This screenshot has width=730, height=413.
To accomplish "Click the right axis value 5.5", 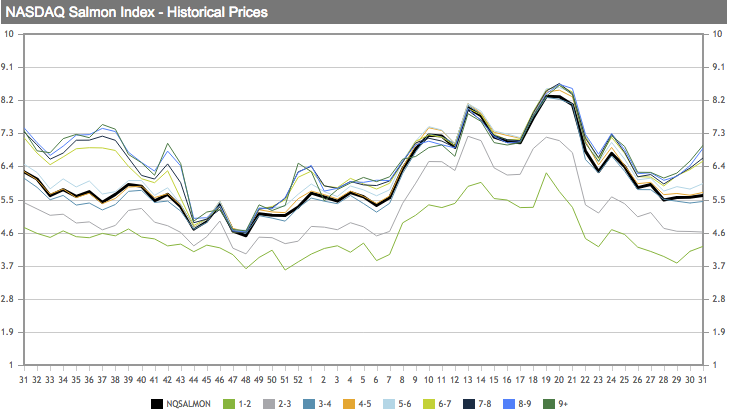I will click(719, 200).
